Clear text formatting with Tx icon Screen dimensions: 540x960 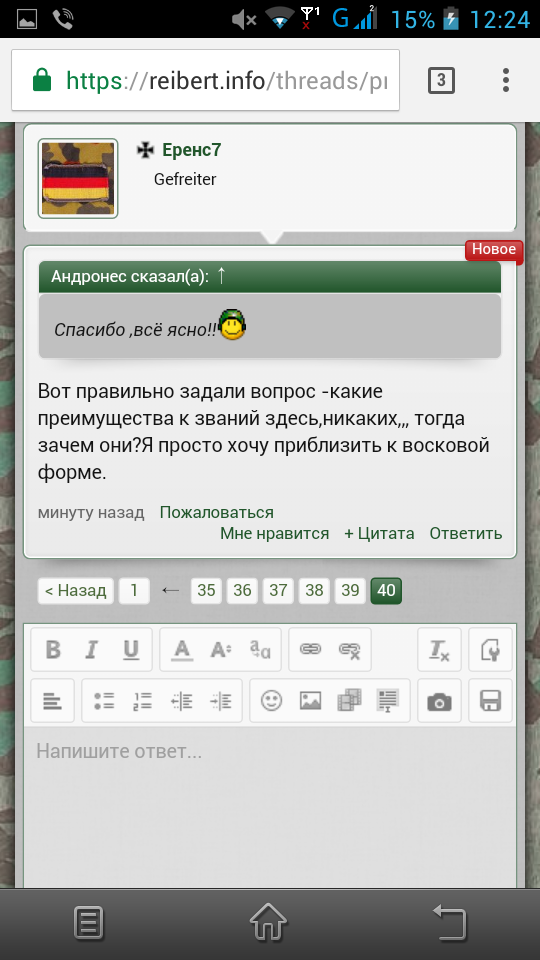pyautogui.click(x=439, y=650)
